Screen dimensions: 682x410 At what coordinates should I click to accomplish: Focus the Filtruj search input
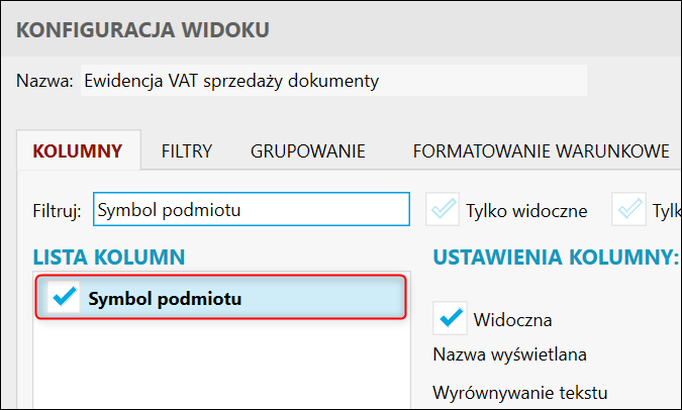[250, 210]
